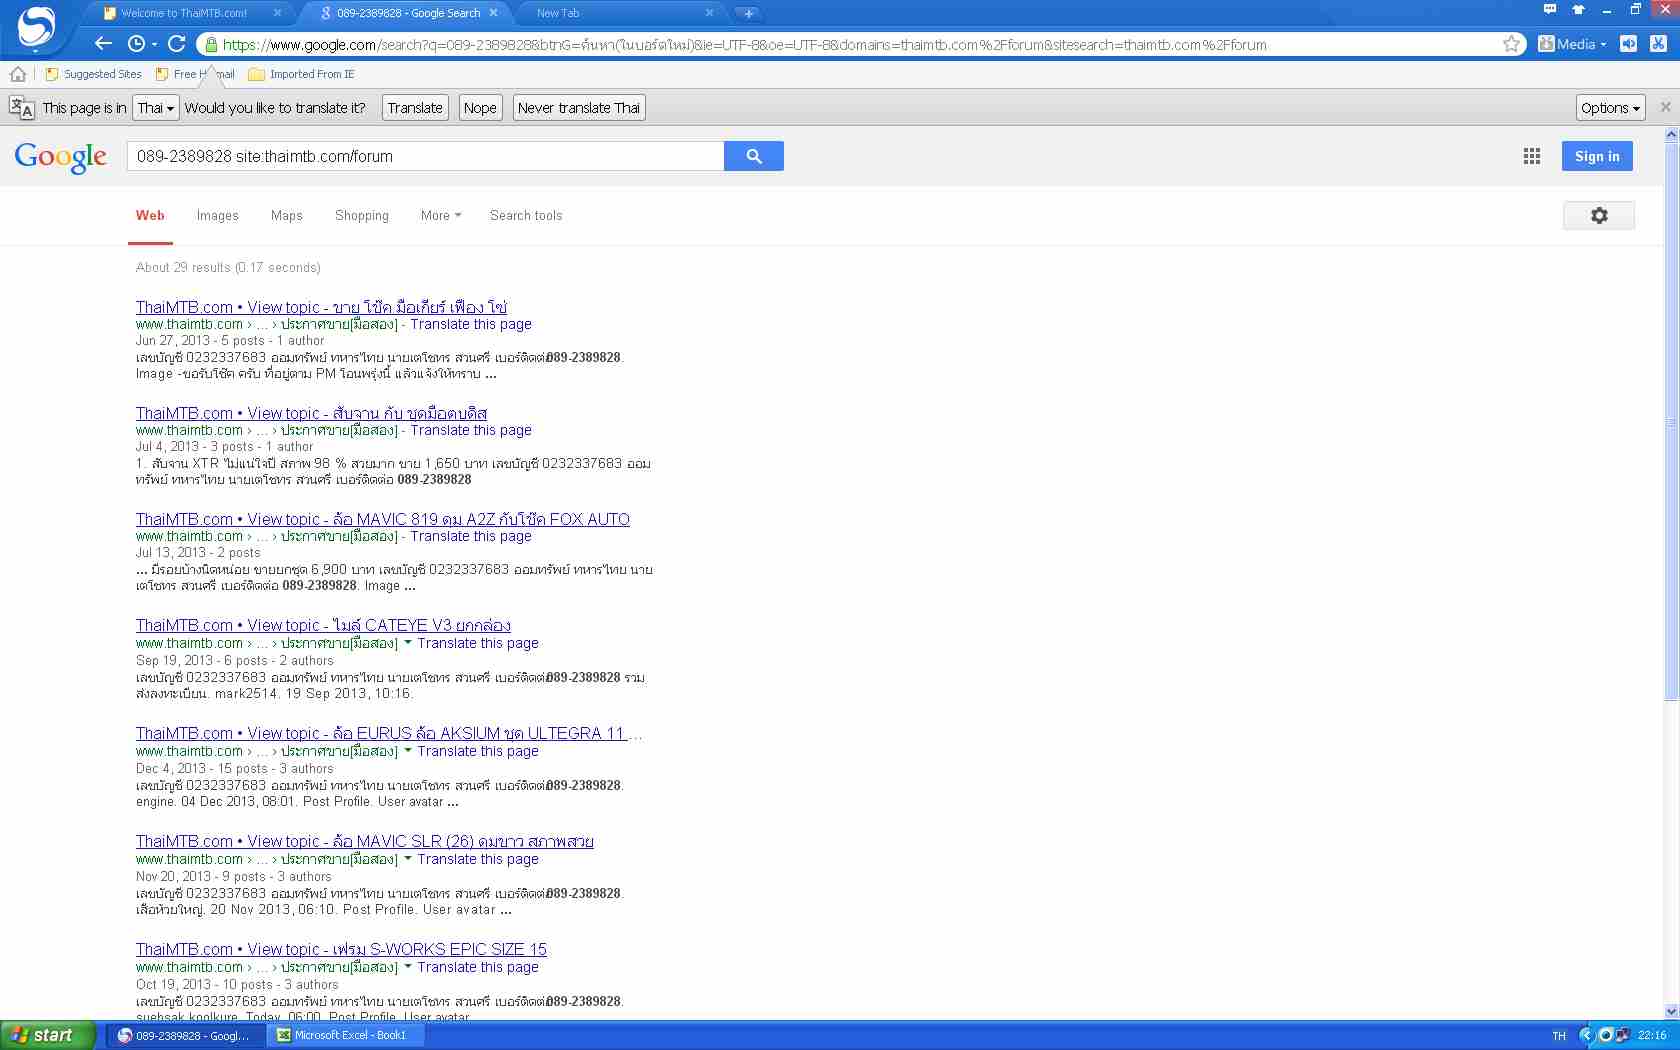Open the skin shirt icon in title bar
Viewport: 1680px width, 1050px height.
[x=1579, y=10]
